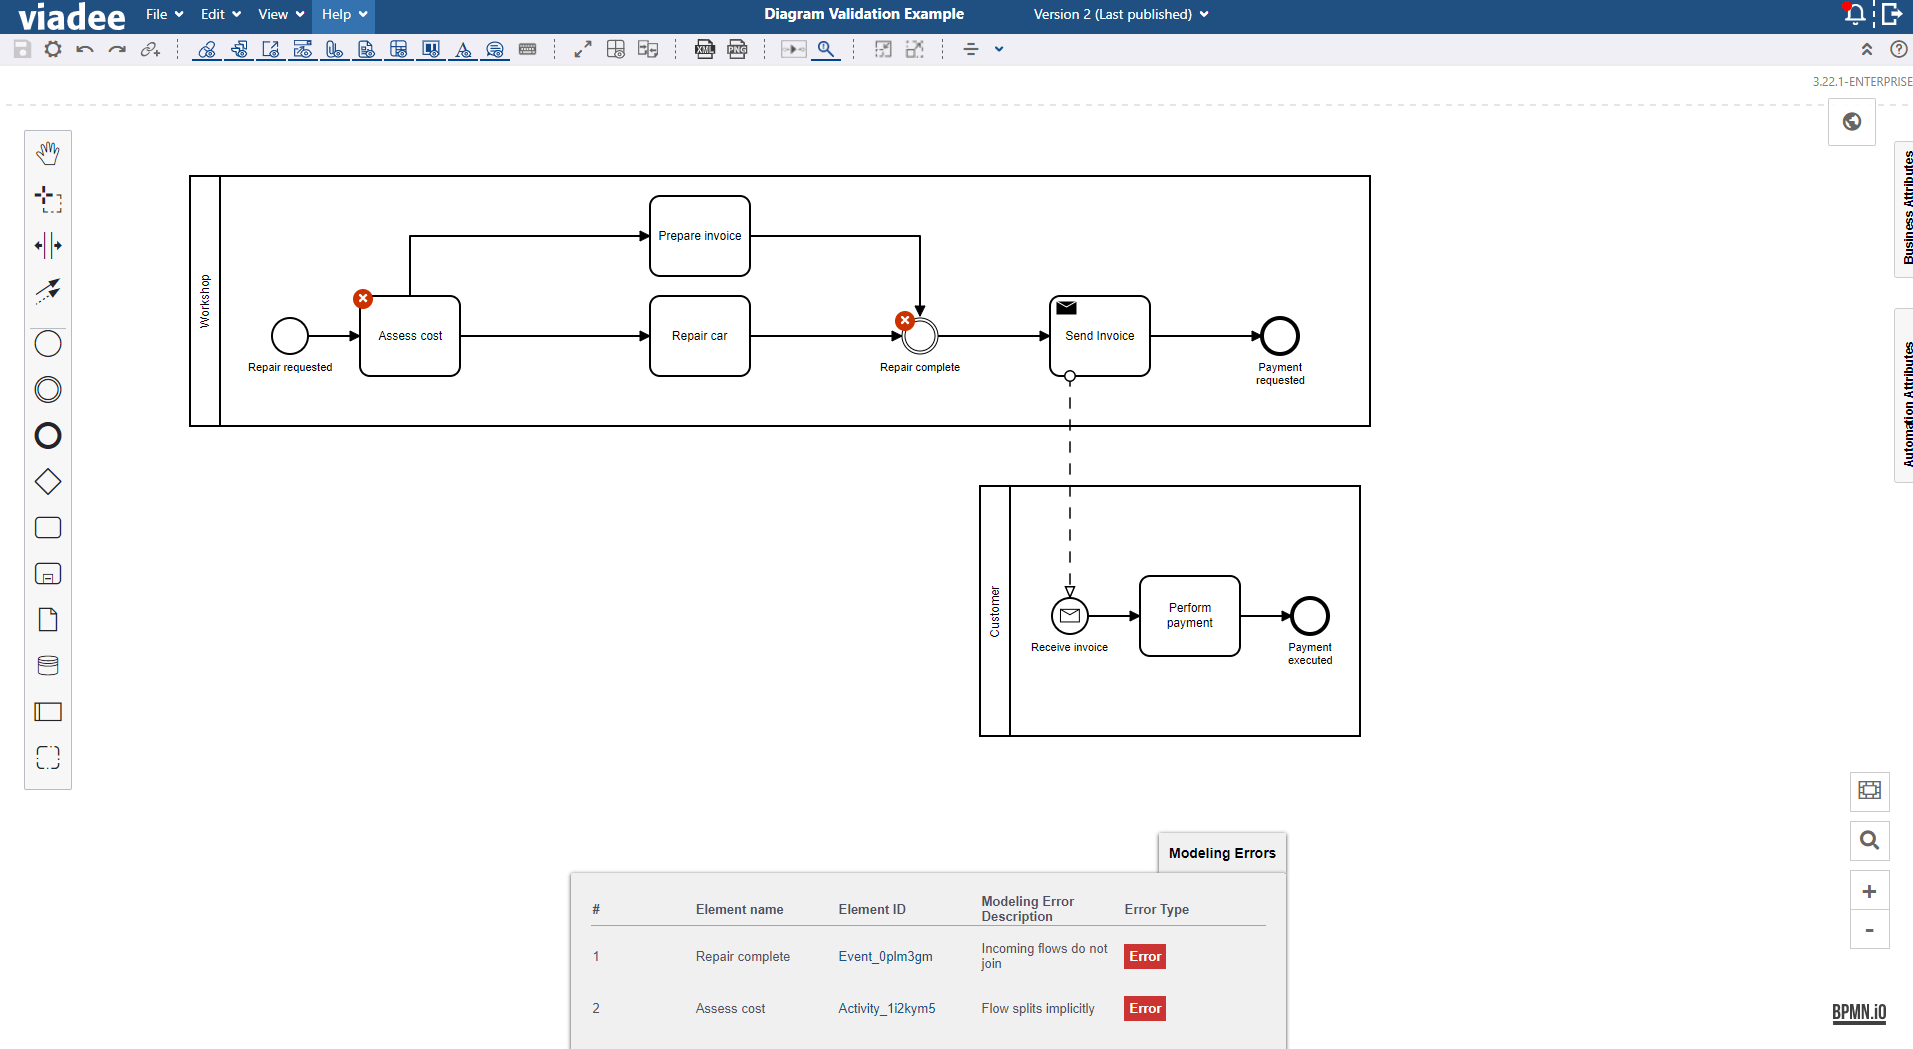Create an end event from palette
Viewport: 1913px width, 1049px height.
pos(48,436)
